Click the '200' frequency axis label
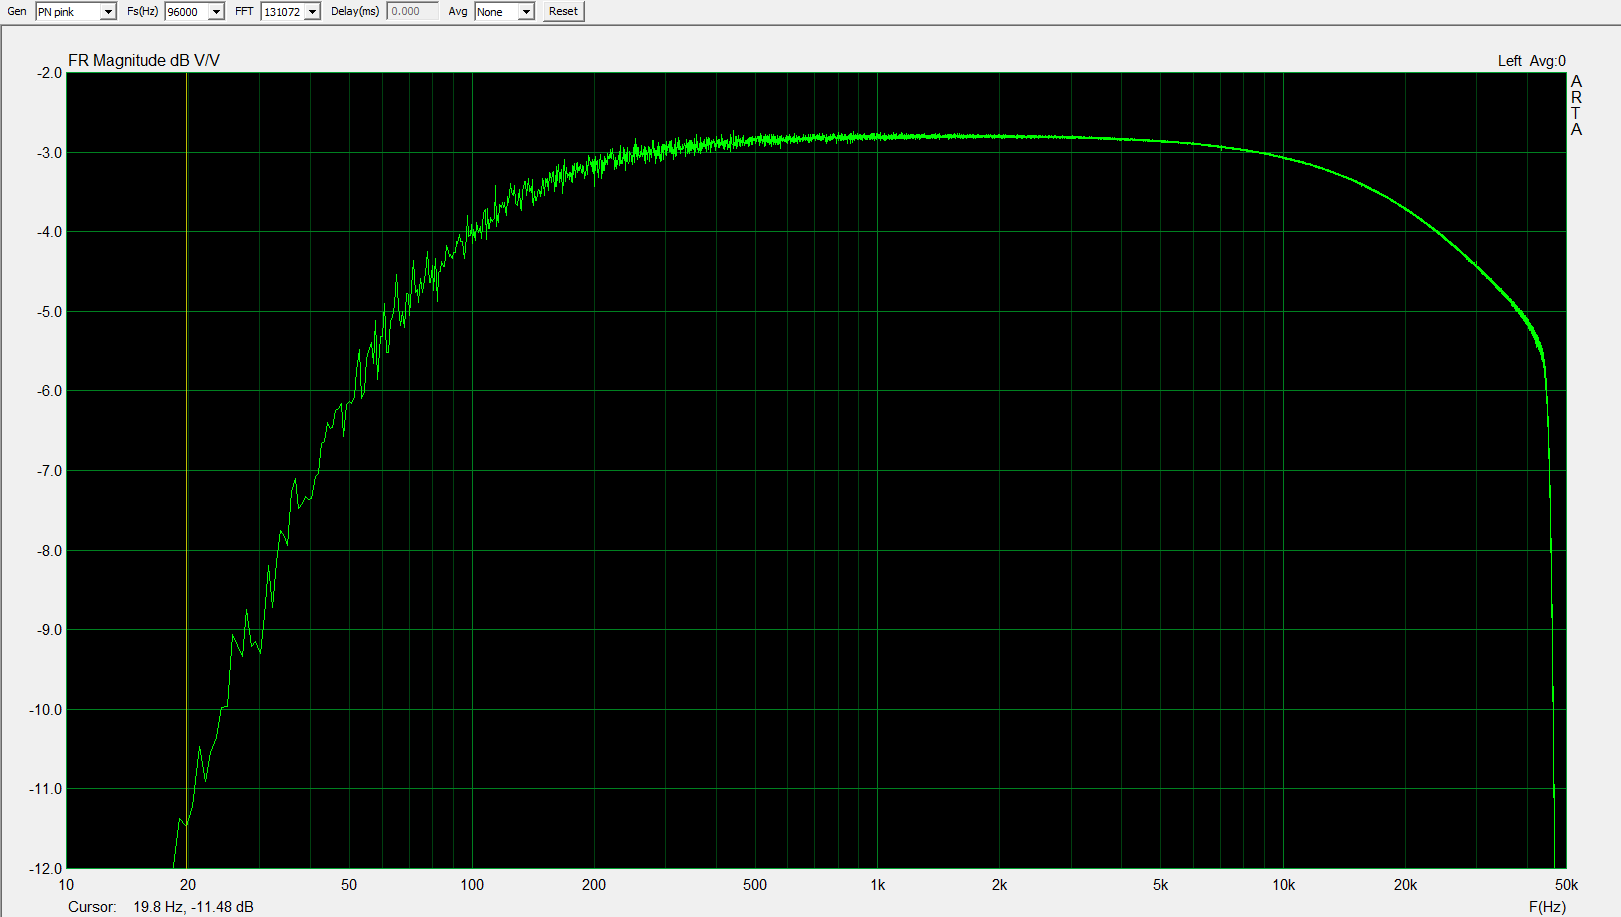Screen dimensions: 1621x917 (x=594, y=885)
